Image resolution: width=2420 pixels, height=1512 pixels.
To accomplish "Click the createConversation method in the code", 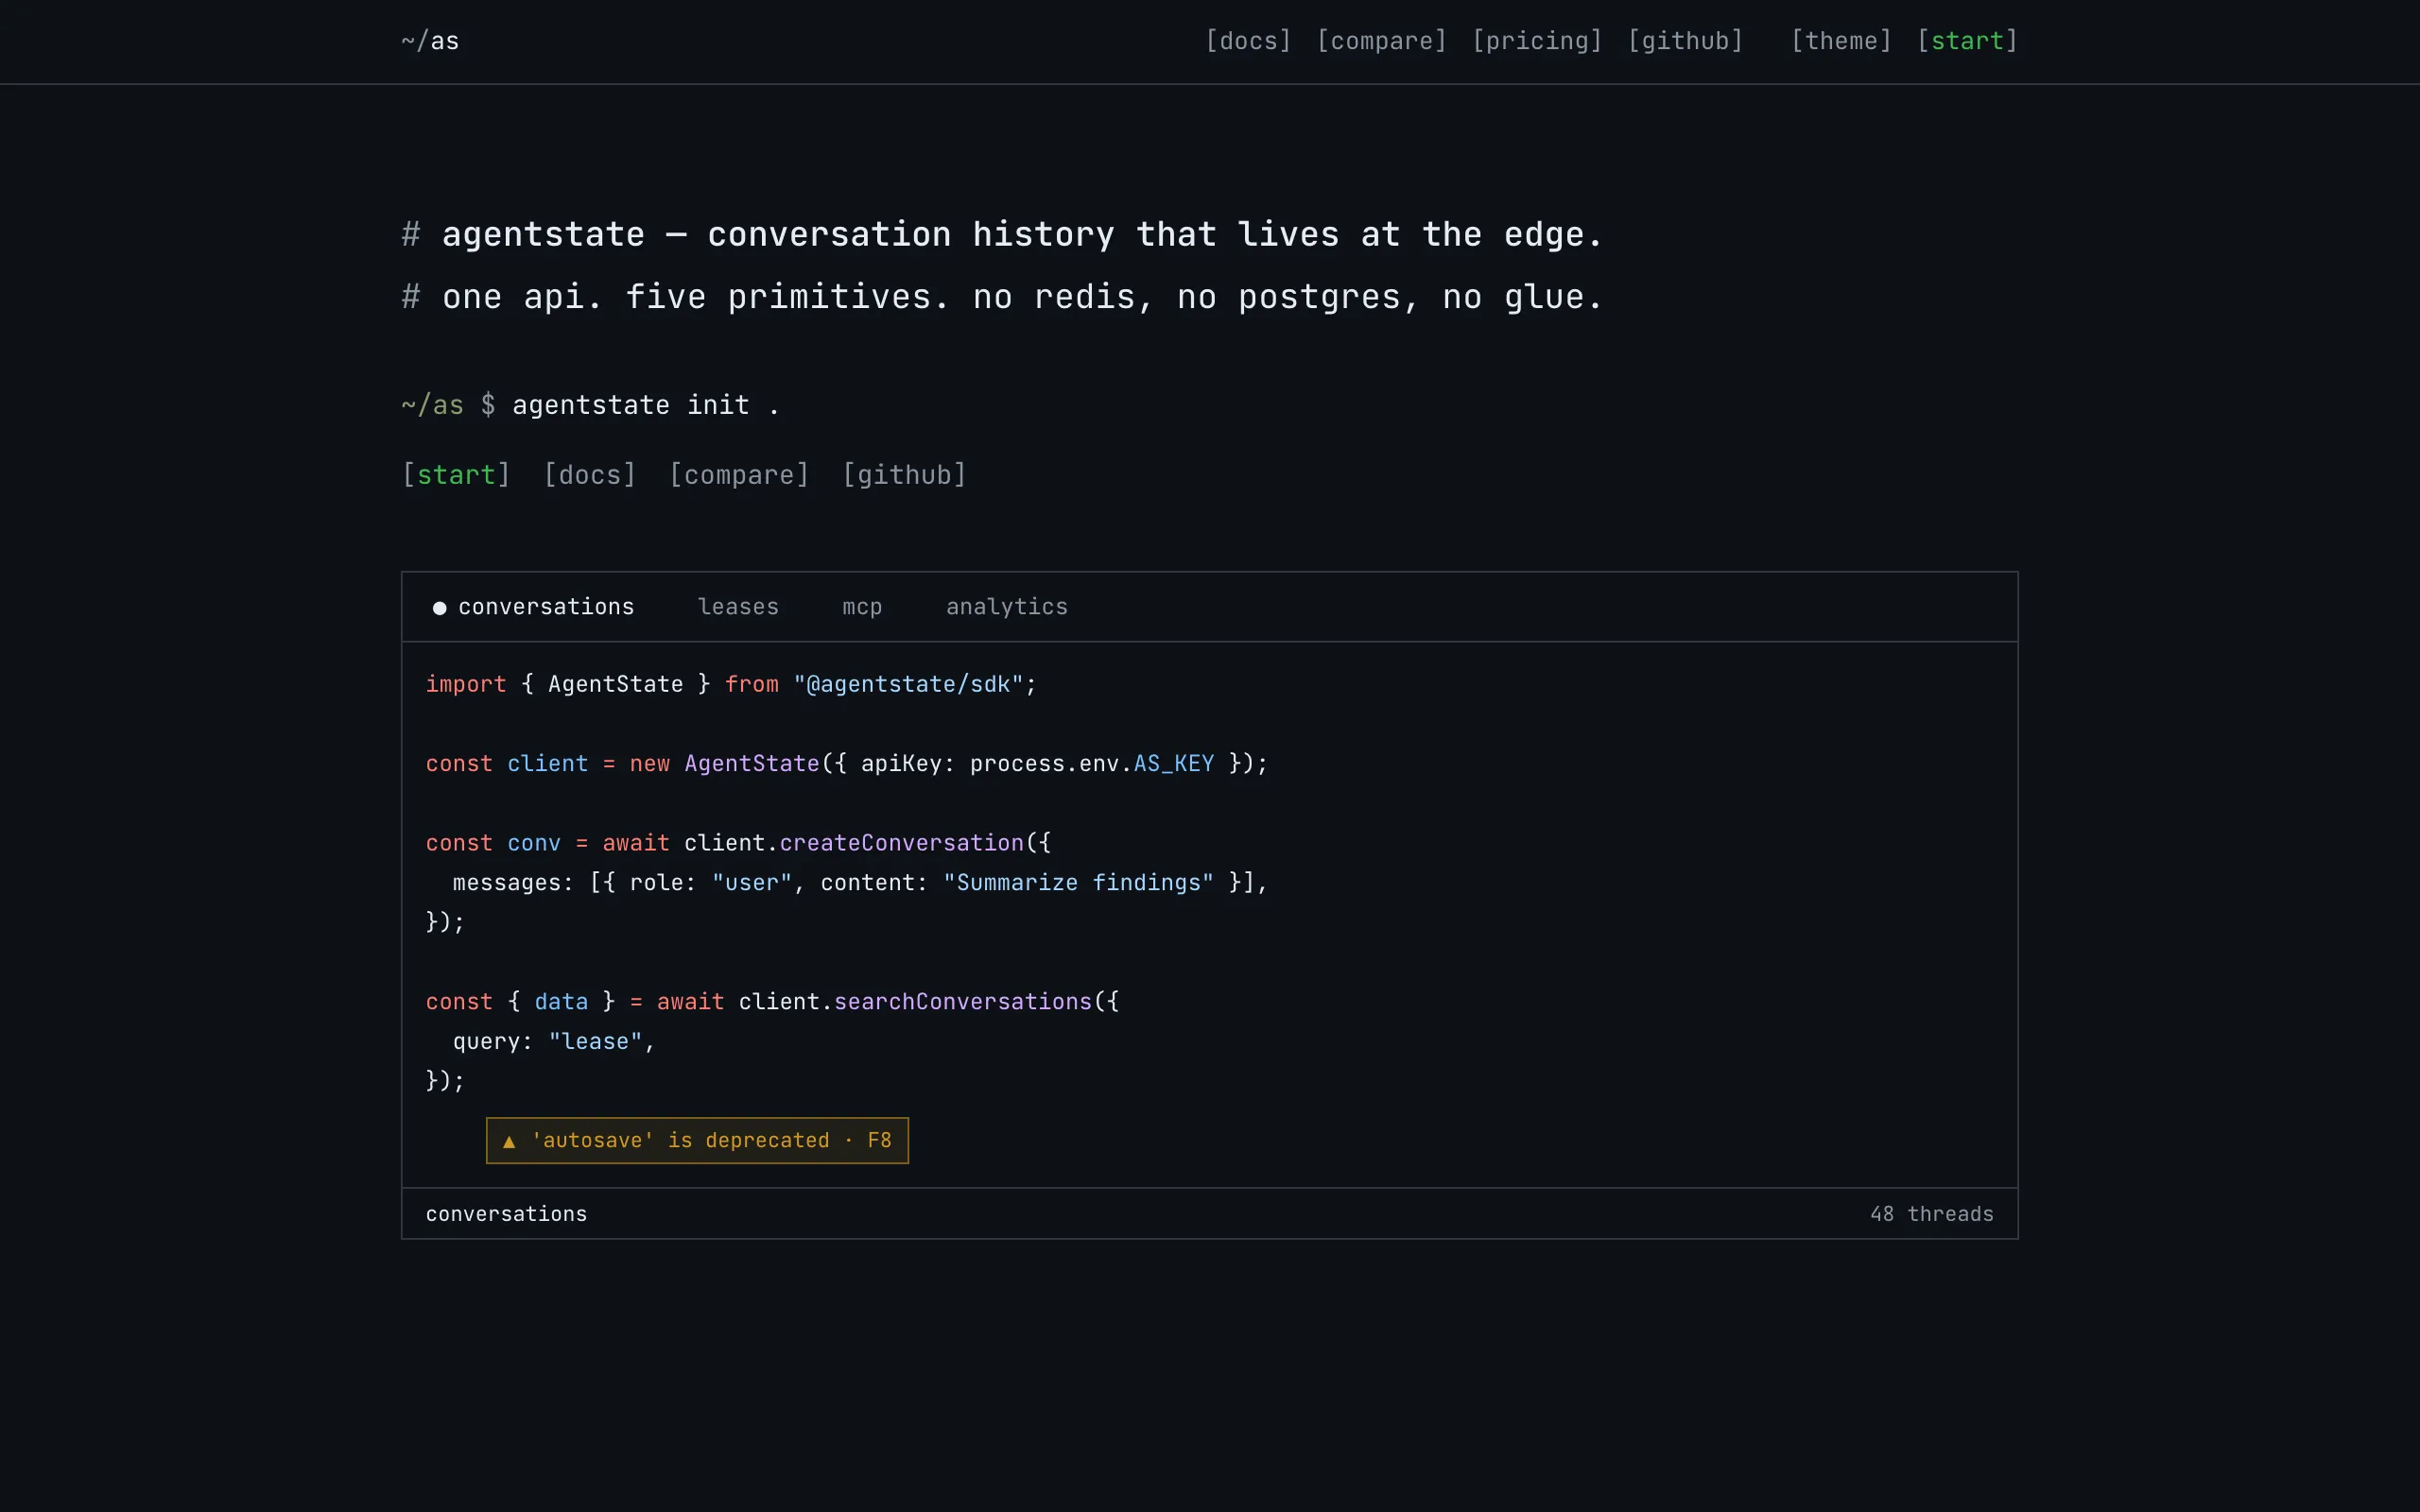I will [902, 843].
